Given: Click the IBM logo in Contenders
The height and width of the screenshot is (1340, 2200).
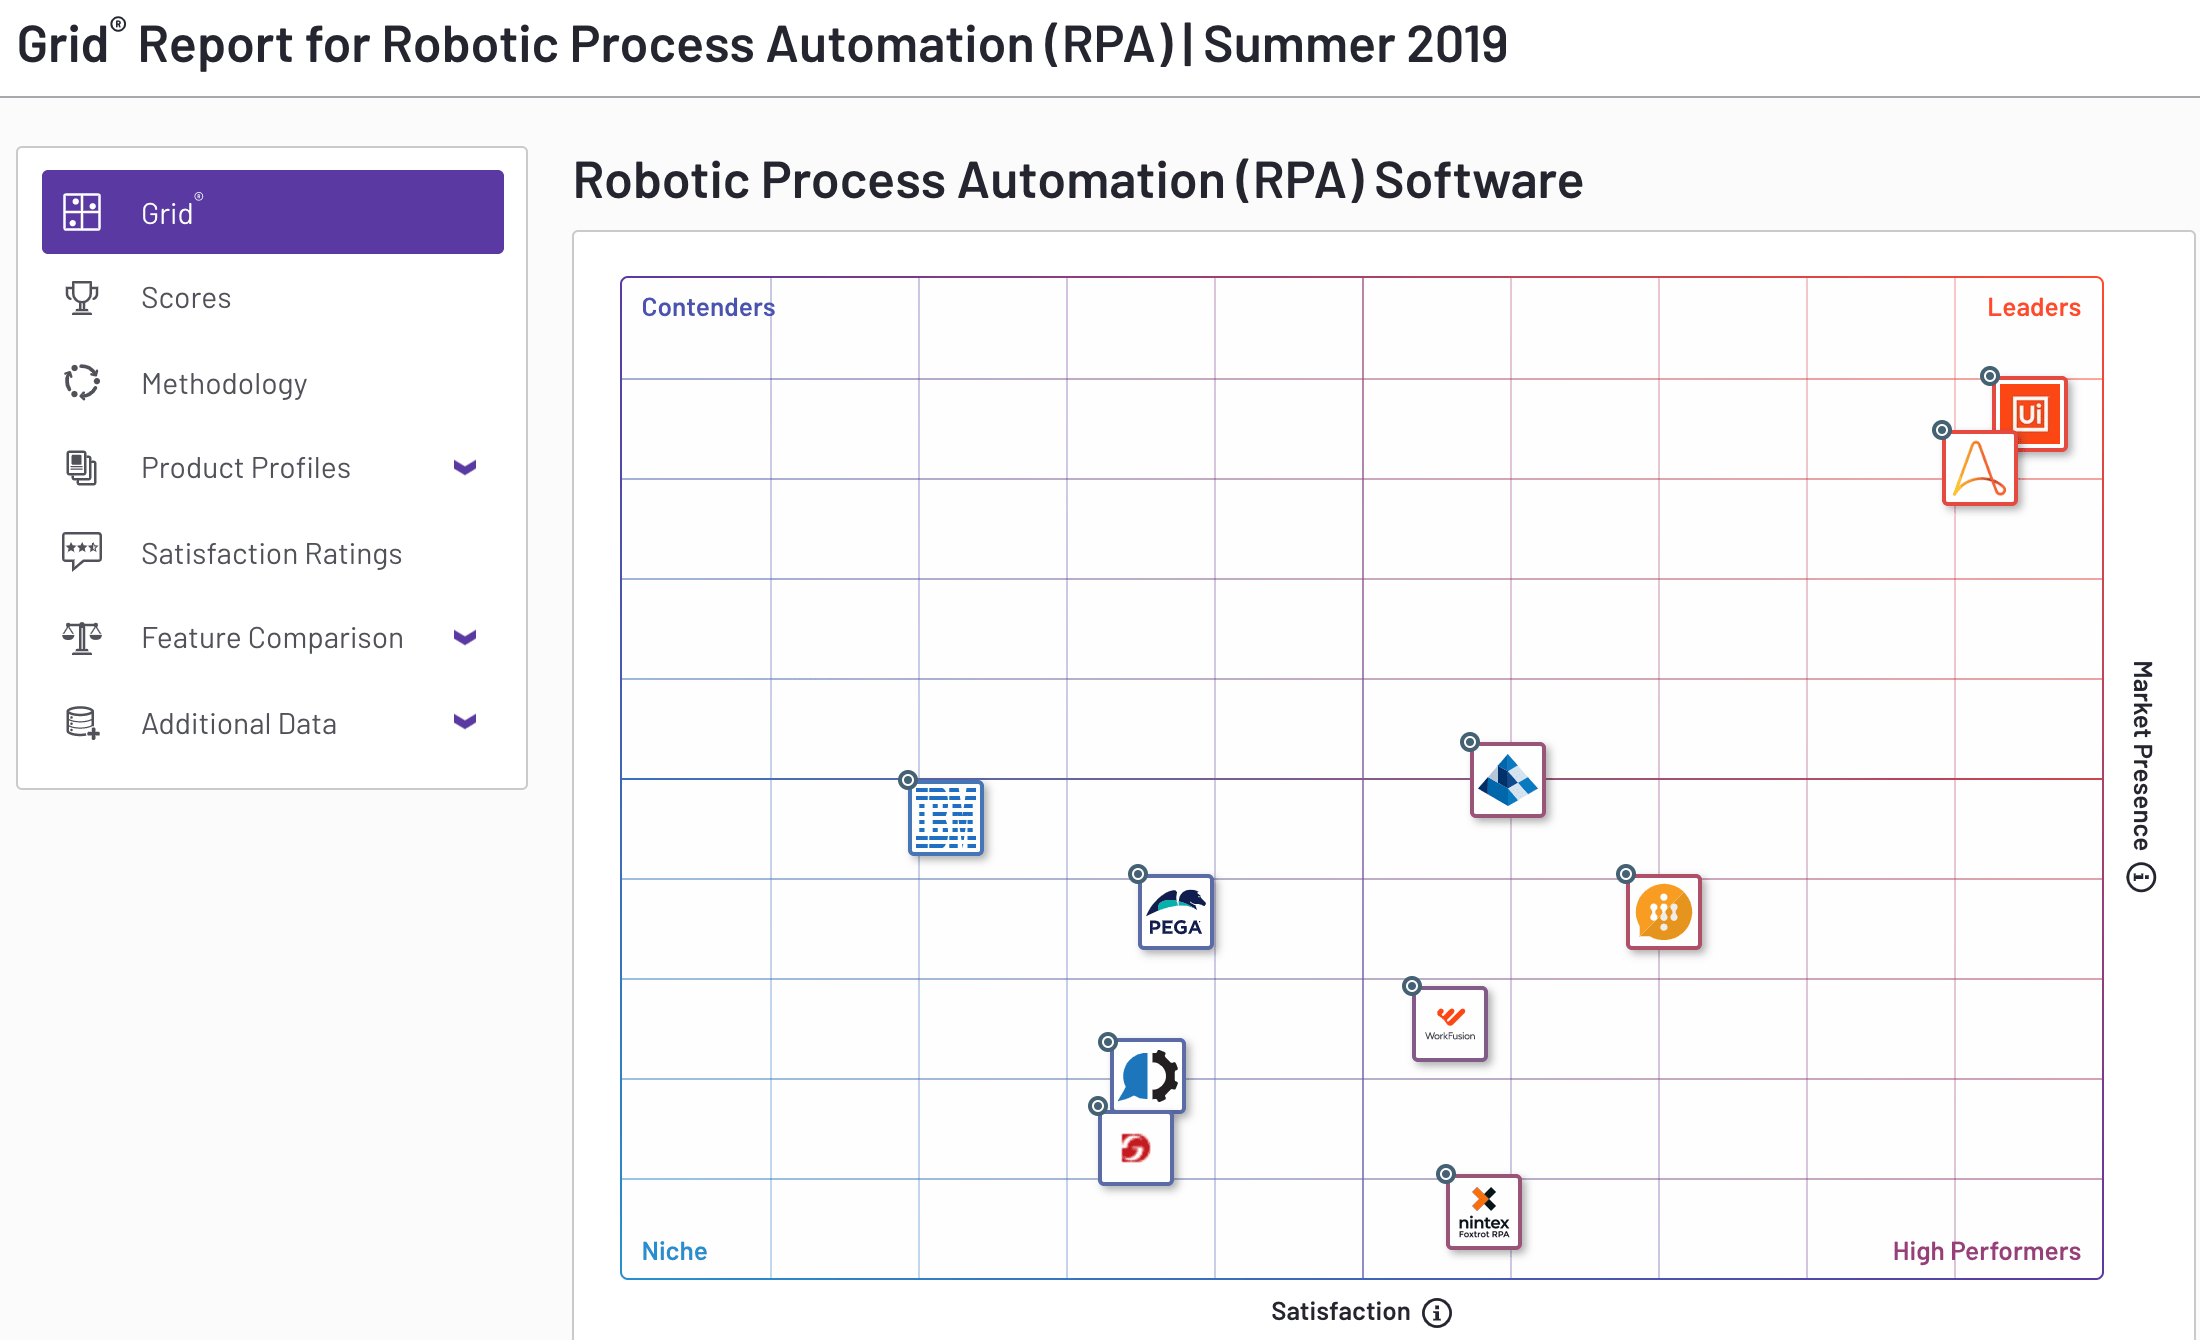Looking at the screenshot, I should pyautogui.click(x=945, y=817).
